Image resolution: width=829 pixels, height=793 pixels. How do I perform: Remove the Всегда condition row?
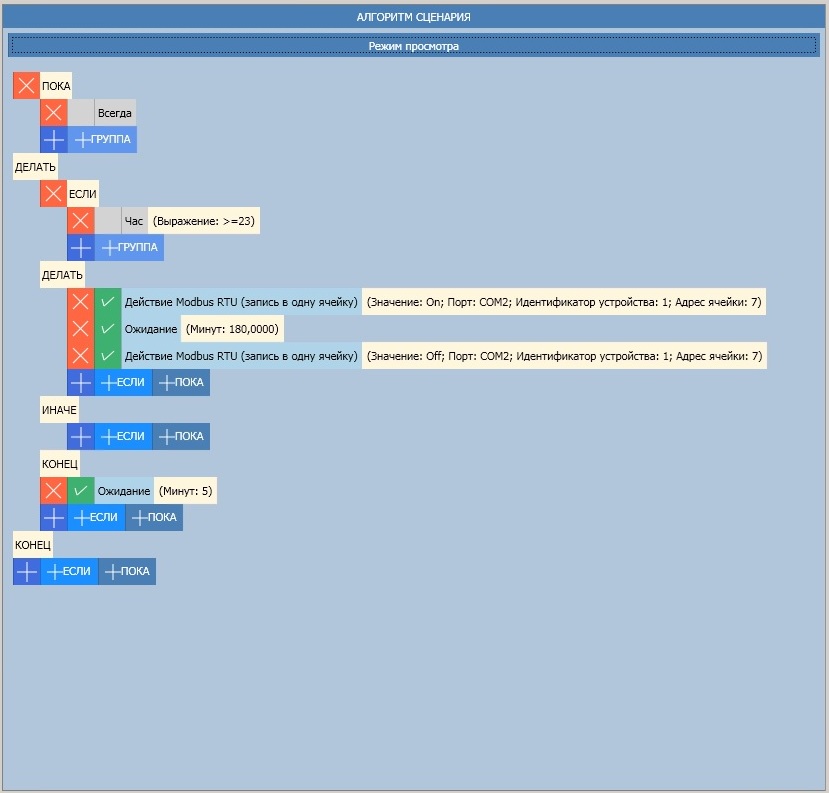pyautogui.click(x=53, y=113)
